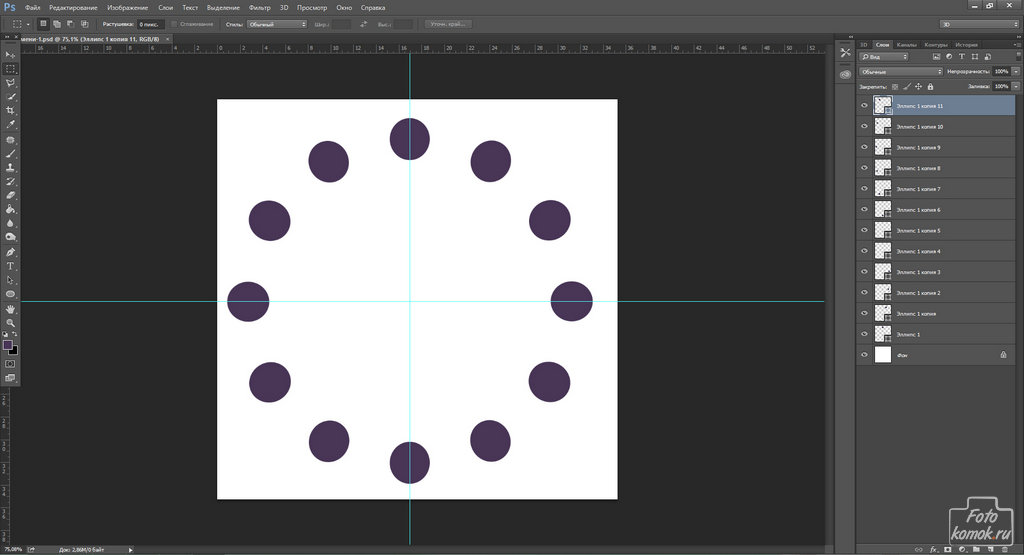Select the Move tool
Viewport: 1024px width, 555px height.
[x=10, y=54]
